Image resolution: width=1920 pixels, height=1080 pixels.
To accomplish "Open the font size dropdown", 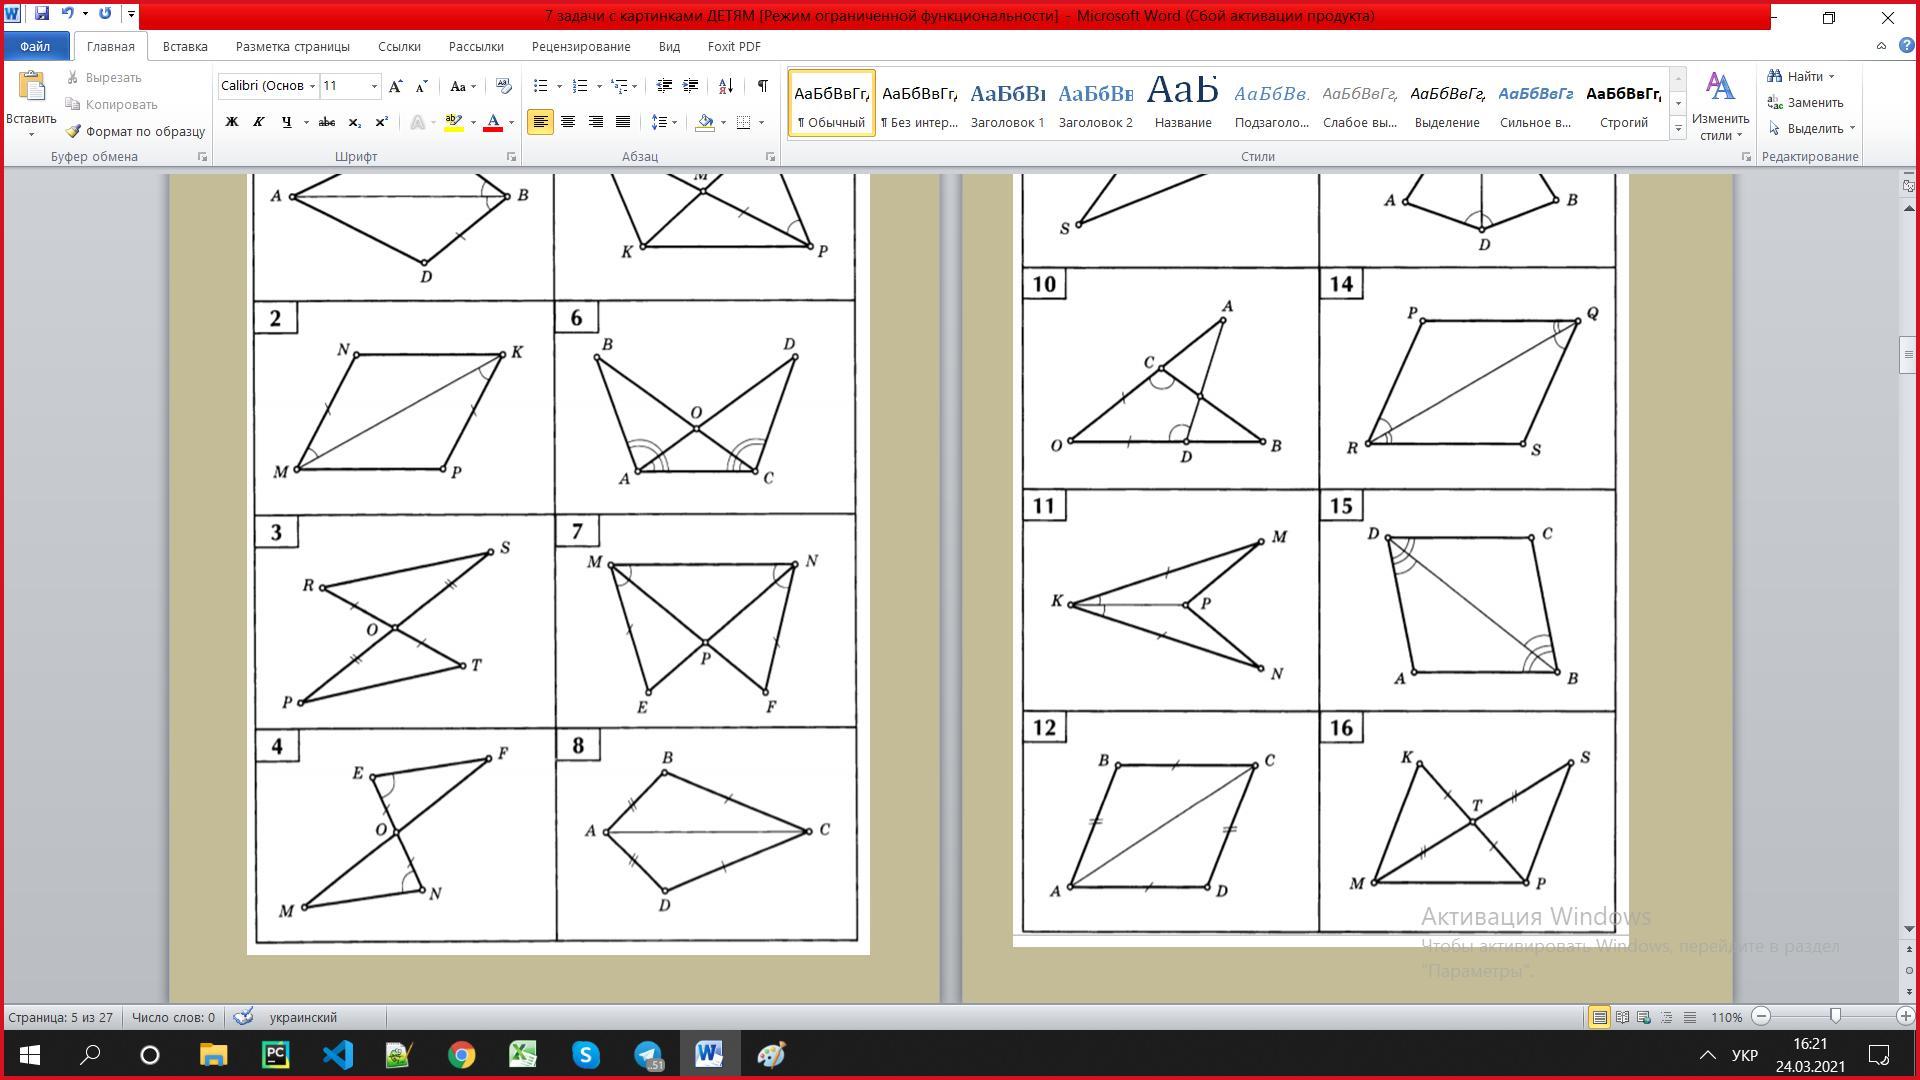I will click(375, 86).
